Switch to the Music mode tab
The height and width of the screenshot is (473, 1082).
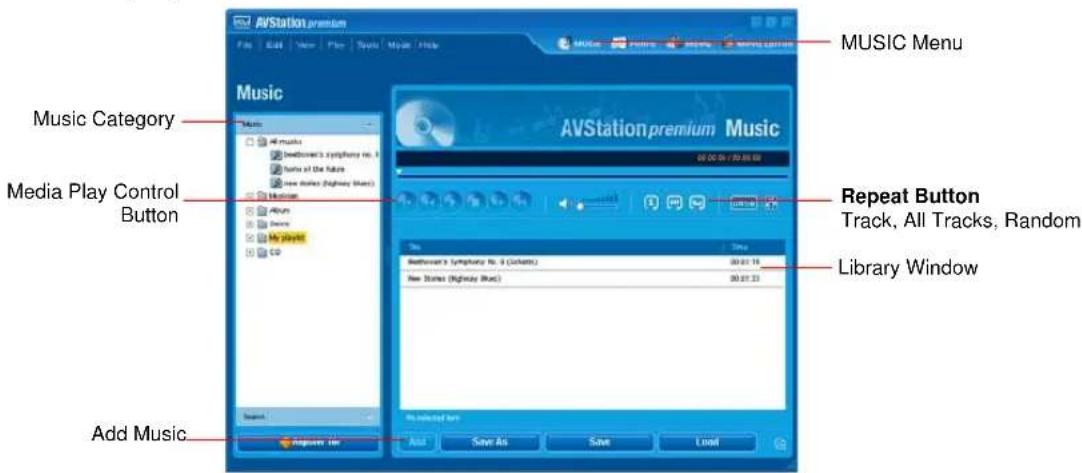pos(582,44)
